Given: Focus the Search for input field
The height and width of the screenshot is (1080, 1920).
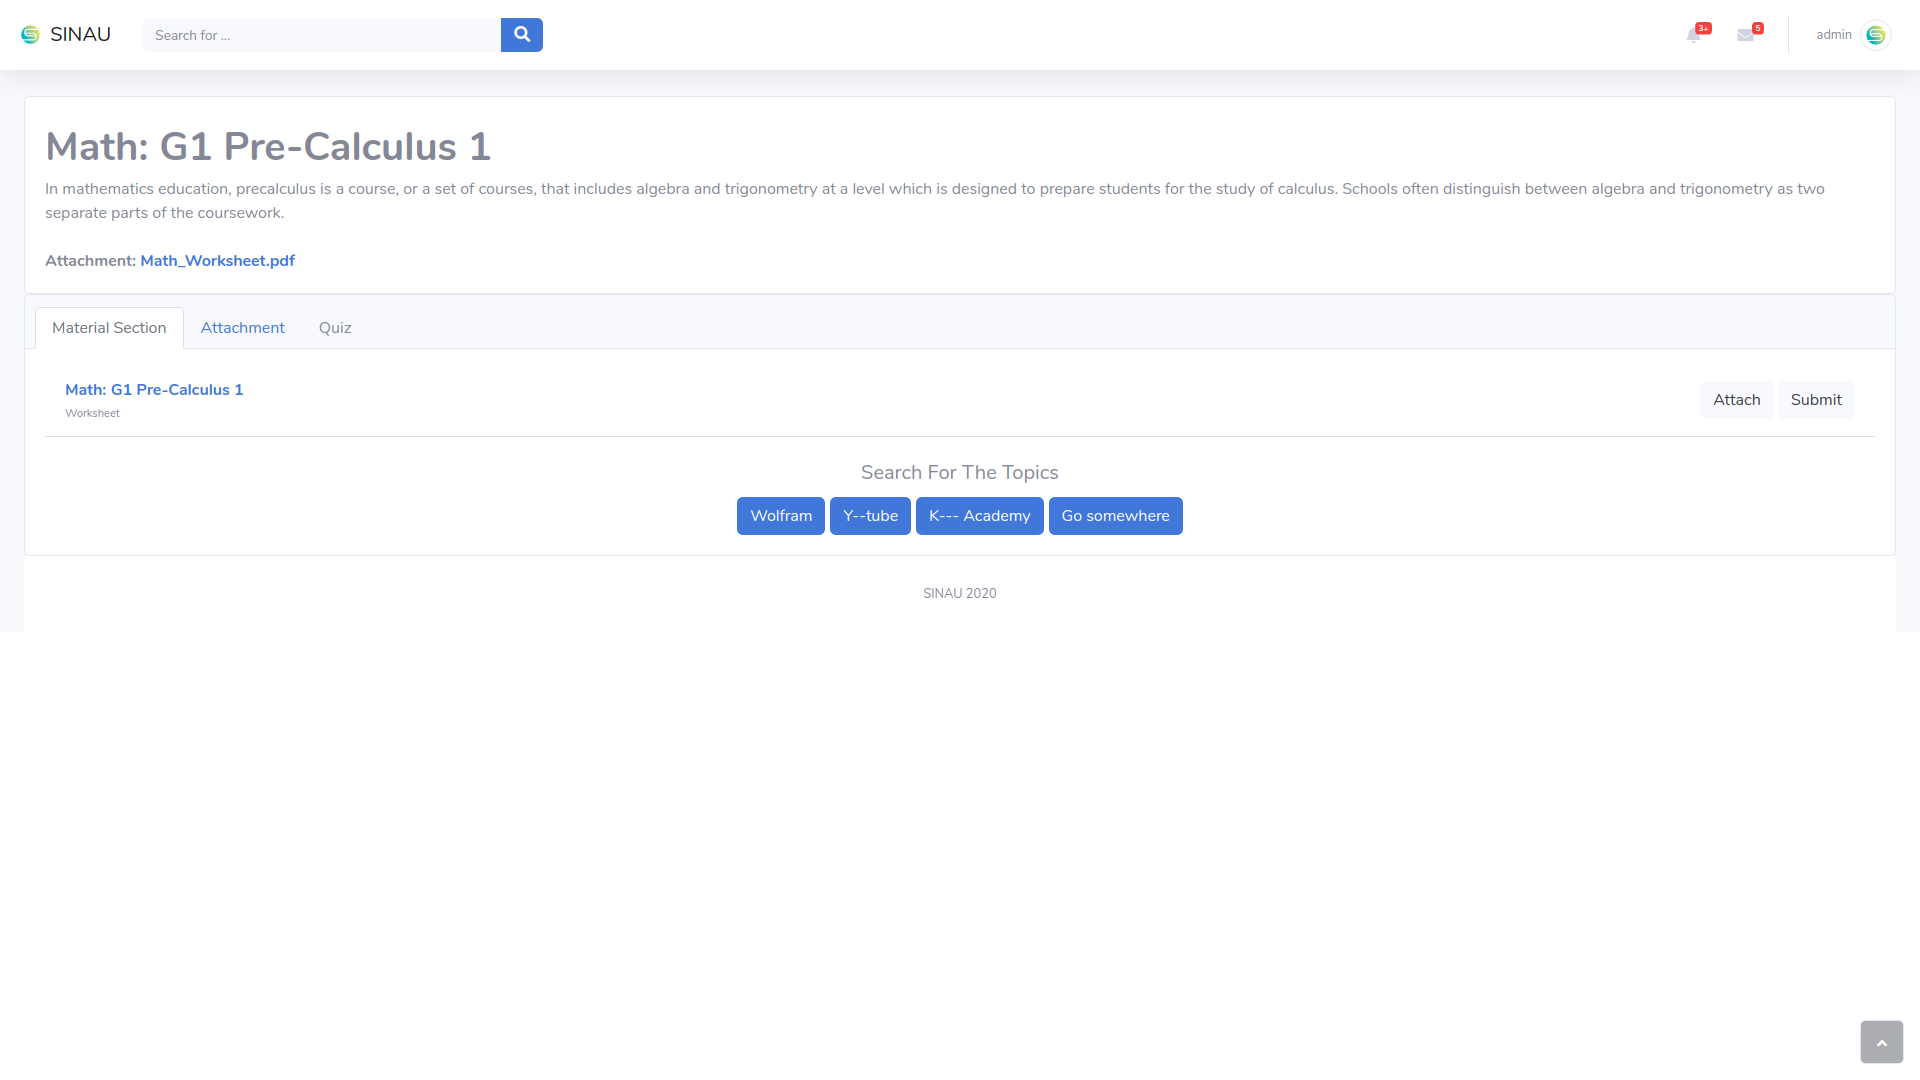Looking at the screenshot, I should (x=321, y=35).
